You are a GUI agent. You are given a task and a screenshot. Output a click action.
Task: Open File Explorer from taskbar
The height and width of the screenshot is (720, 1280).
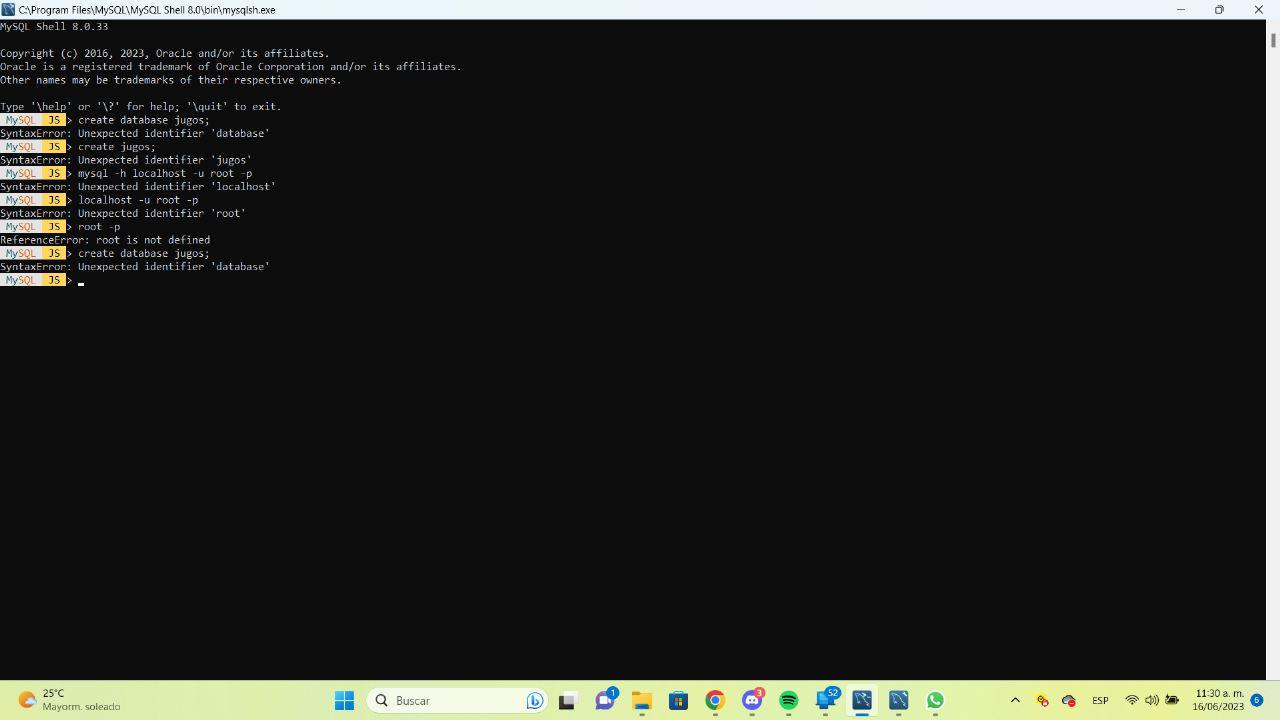coord(641,700)
